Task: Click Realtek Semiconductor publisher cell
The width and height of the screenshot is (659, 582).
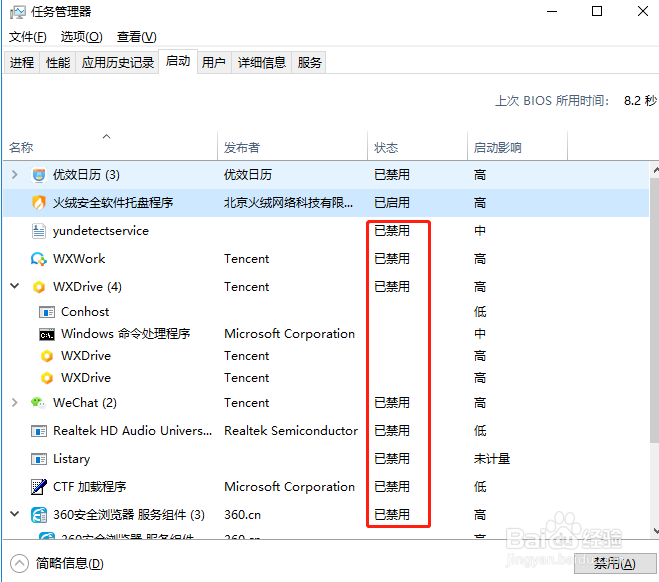Action: click(291, 431)
